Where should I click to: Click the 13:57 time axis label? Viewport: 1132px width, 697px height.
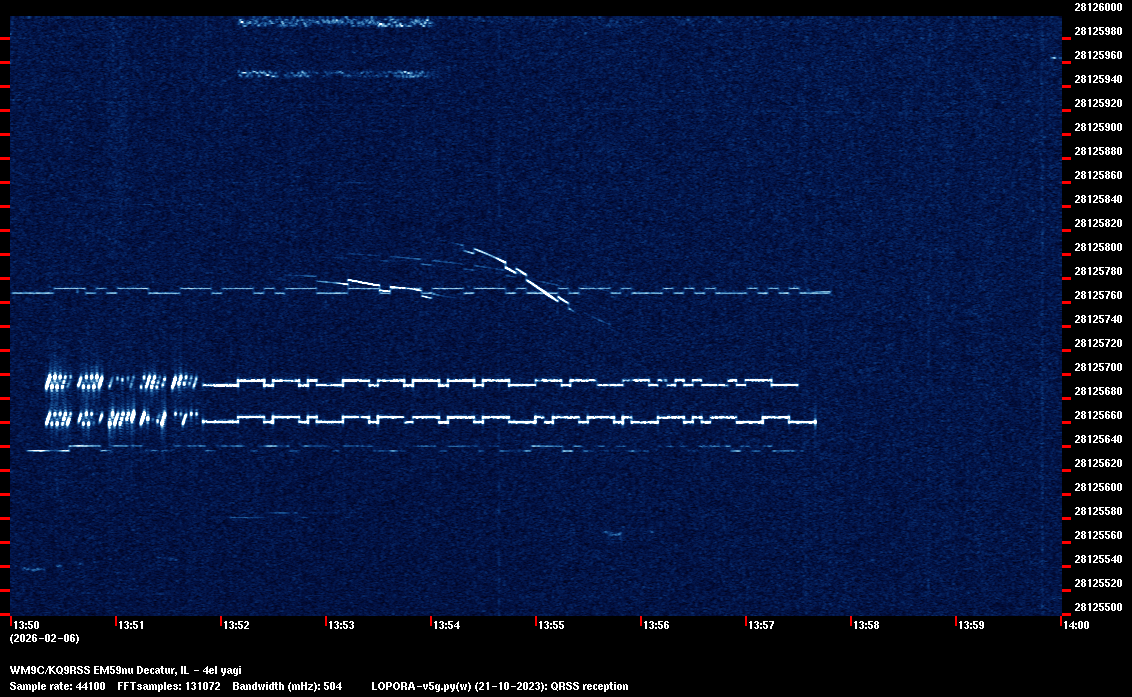point(761,625)
